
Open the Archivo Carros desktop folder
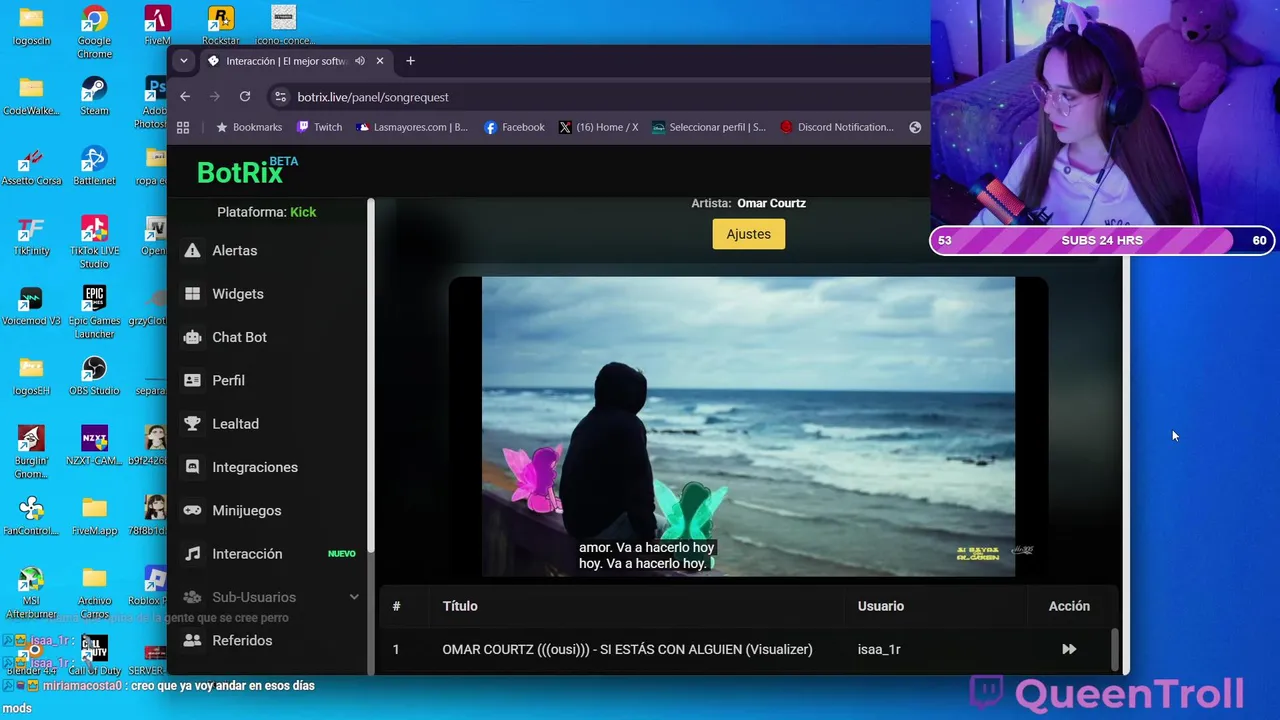click(95, 592)
